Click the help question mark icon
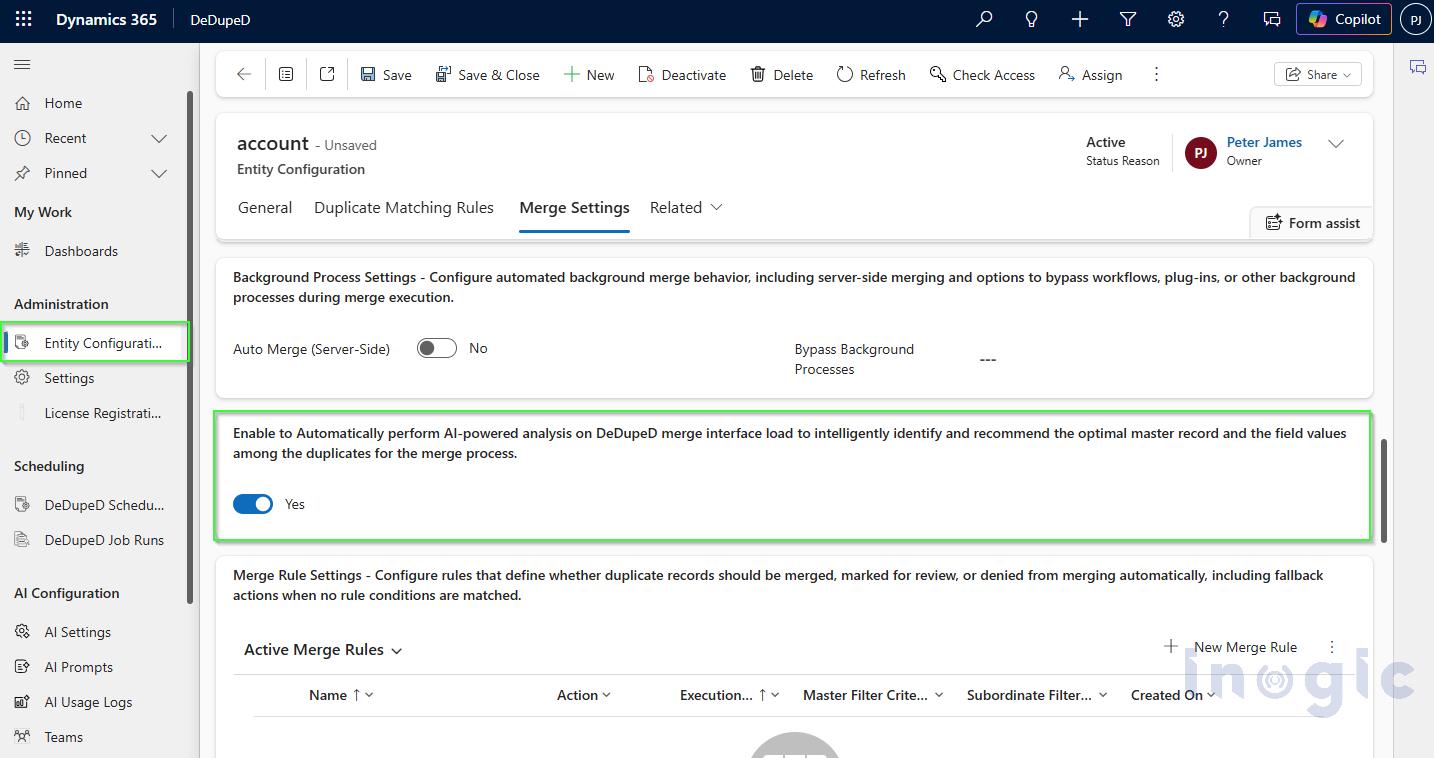The width and height of the screenshot is (1434, 758). (1224, 19)
